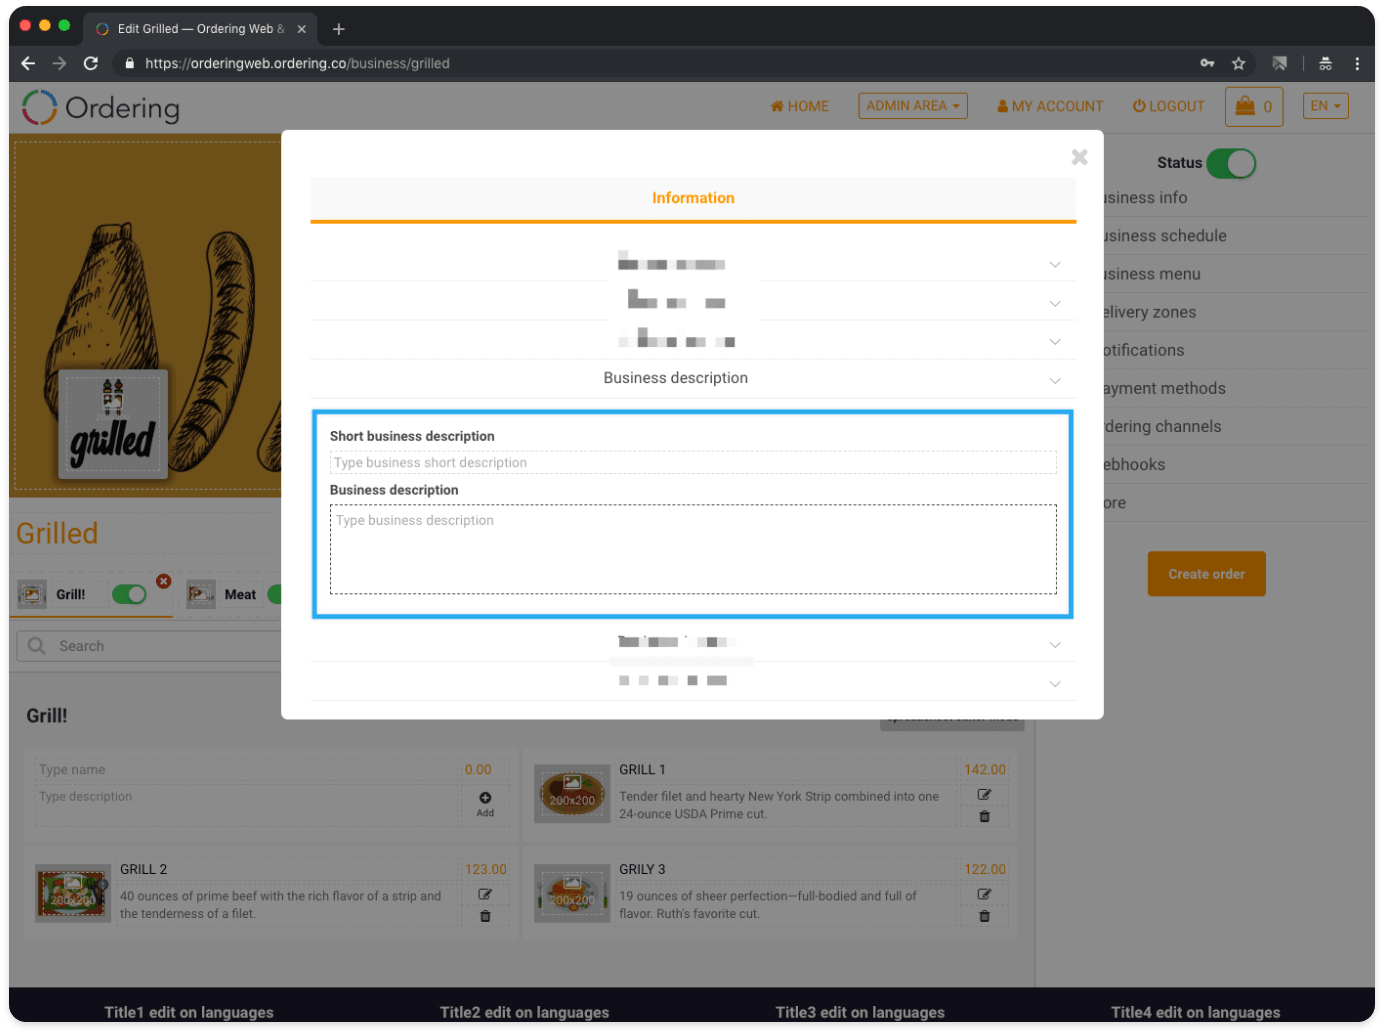The width and height of the screenshot is (1384, 1034).
Task: Open a new browser tab
Action: tap(339, 29)
